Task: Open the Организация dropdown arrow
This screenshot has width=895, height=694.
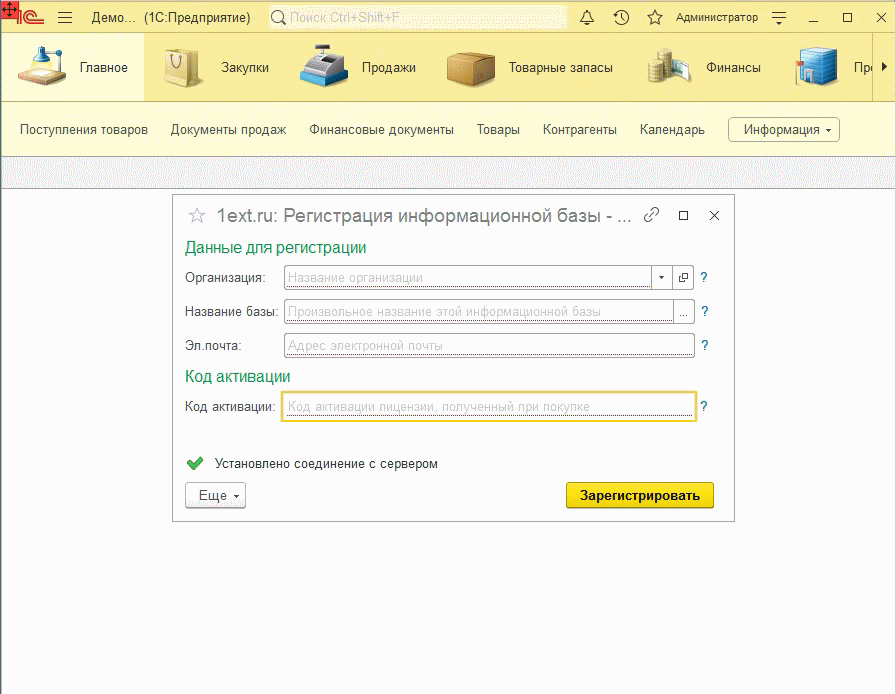Action: point(662,277)
